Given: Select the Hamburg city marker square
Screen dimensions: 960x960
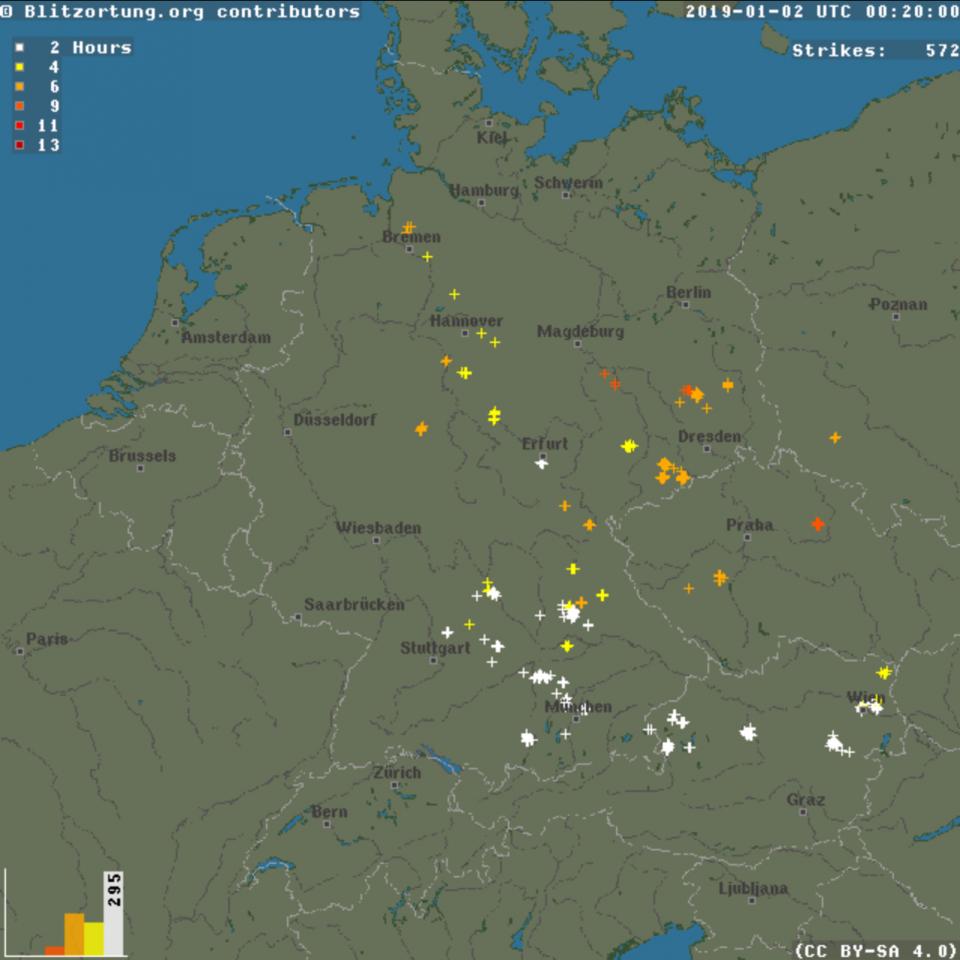Looking at the screenshot, I should coord(481,202).
